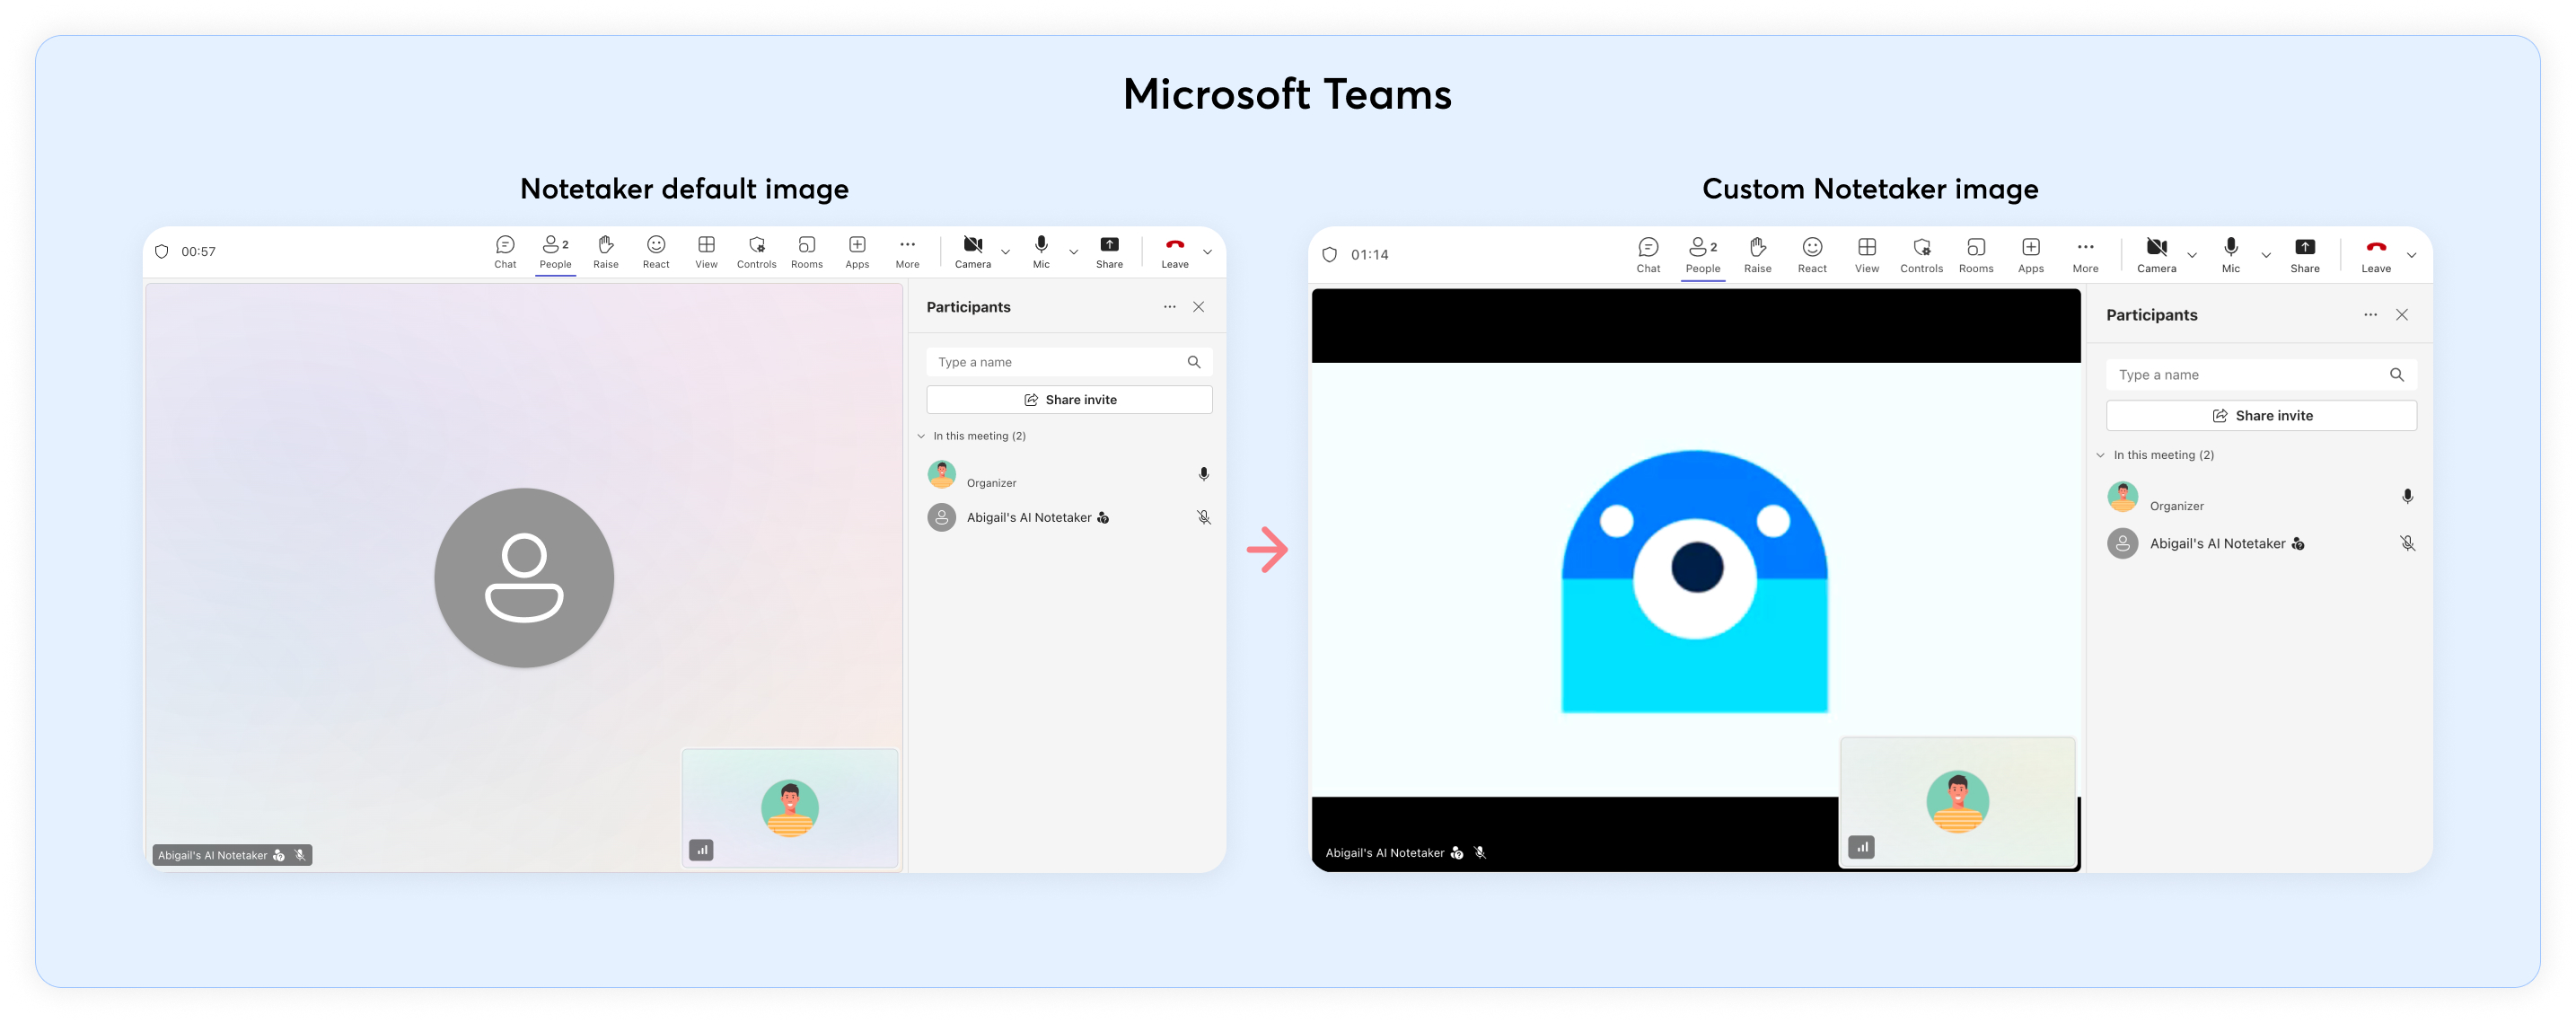Open Chat in the 00:57 meeting toolbar
The width and height of the screenshot is (2576, 1023).
point(505,250)
